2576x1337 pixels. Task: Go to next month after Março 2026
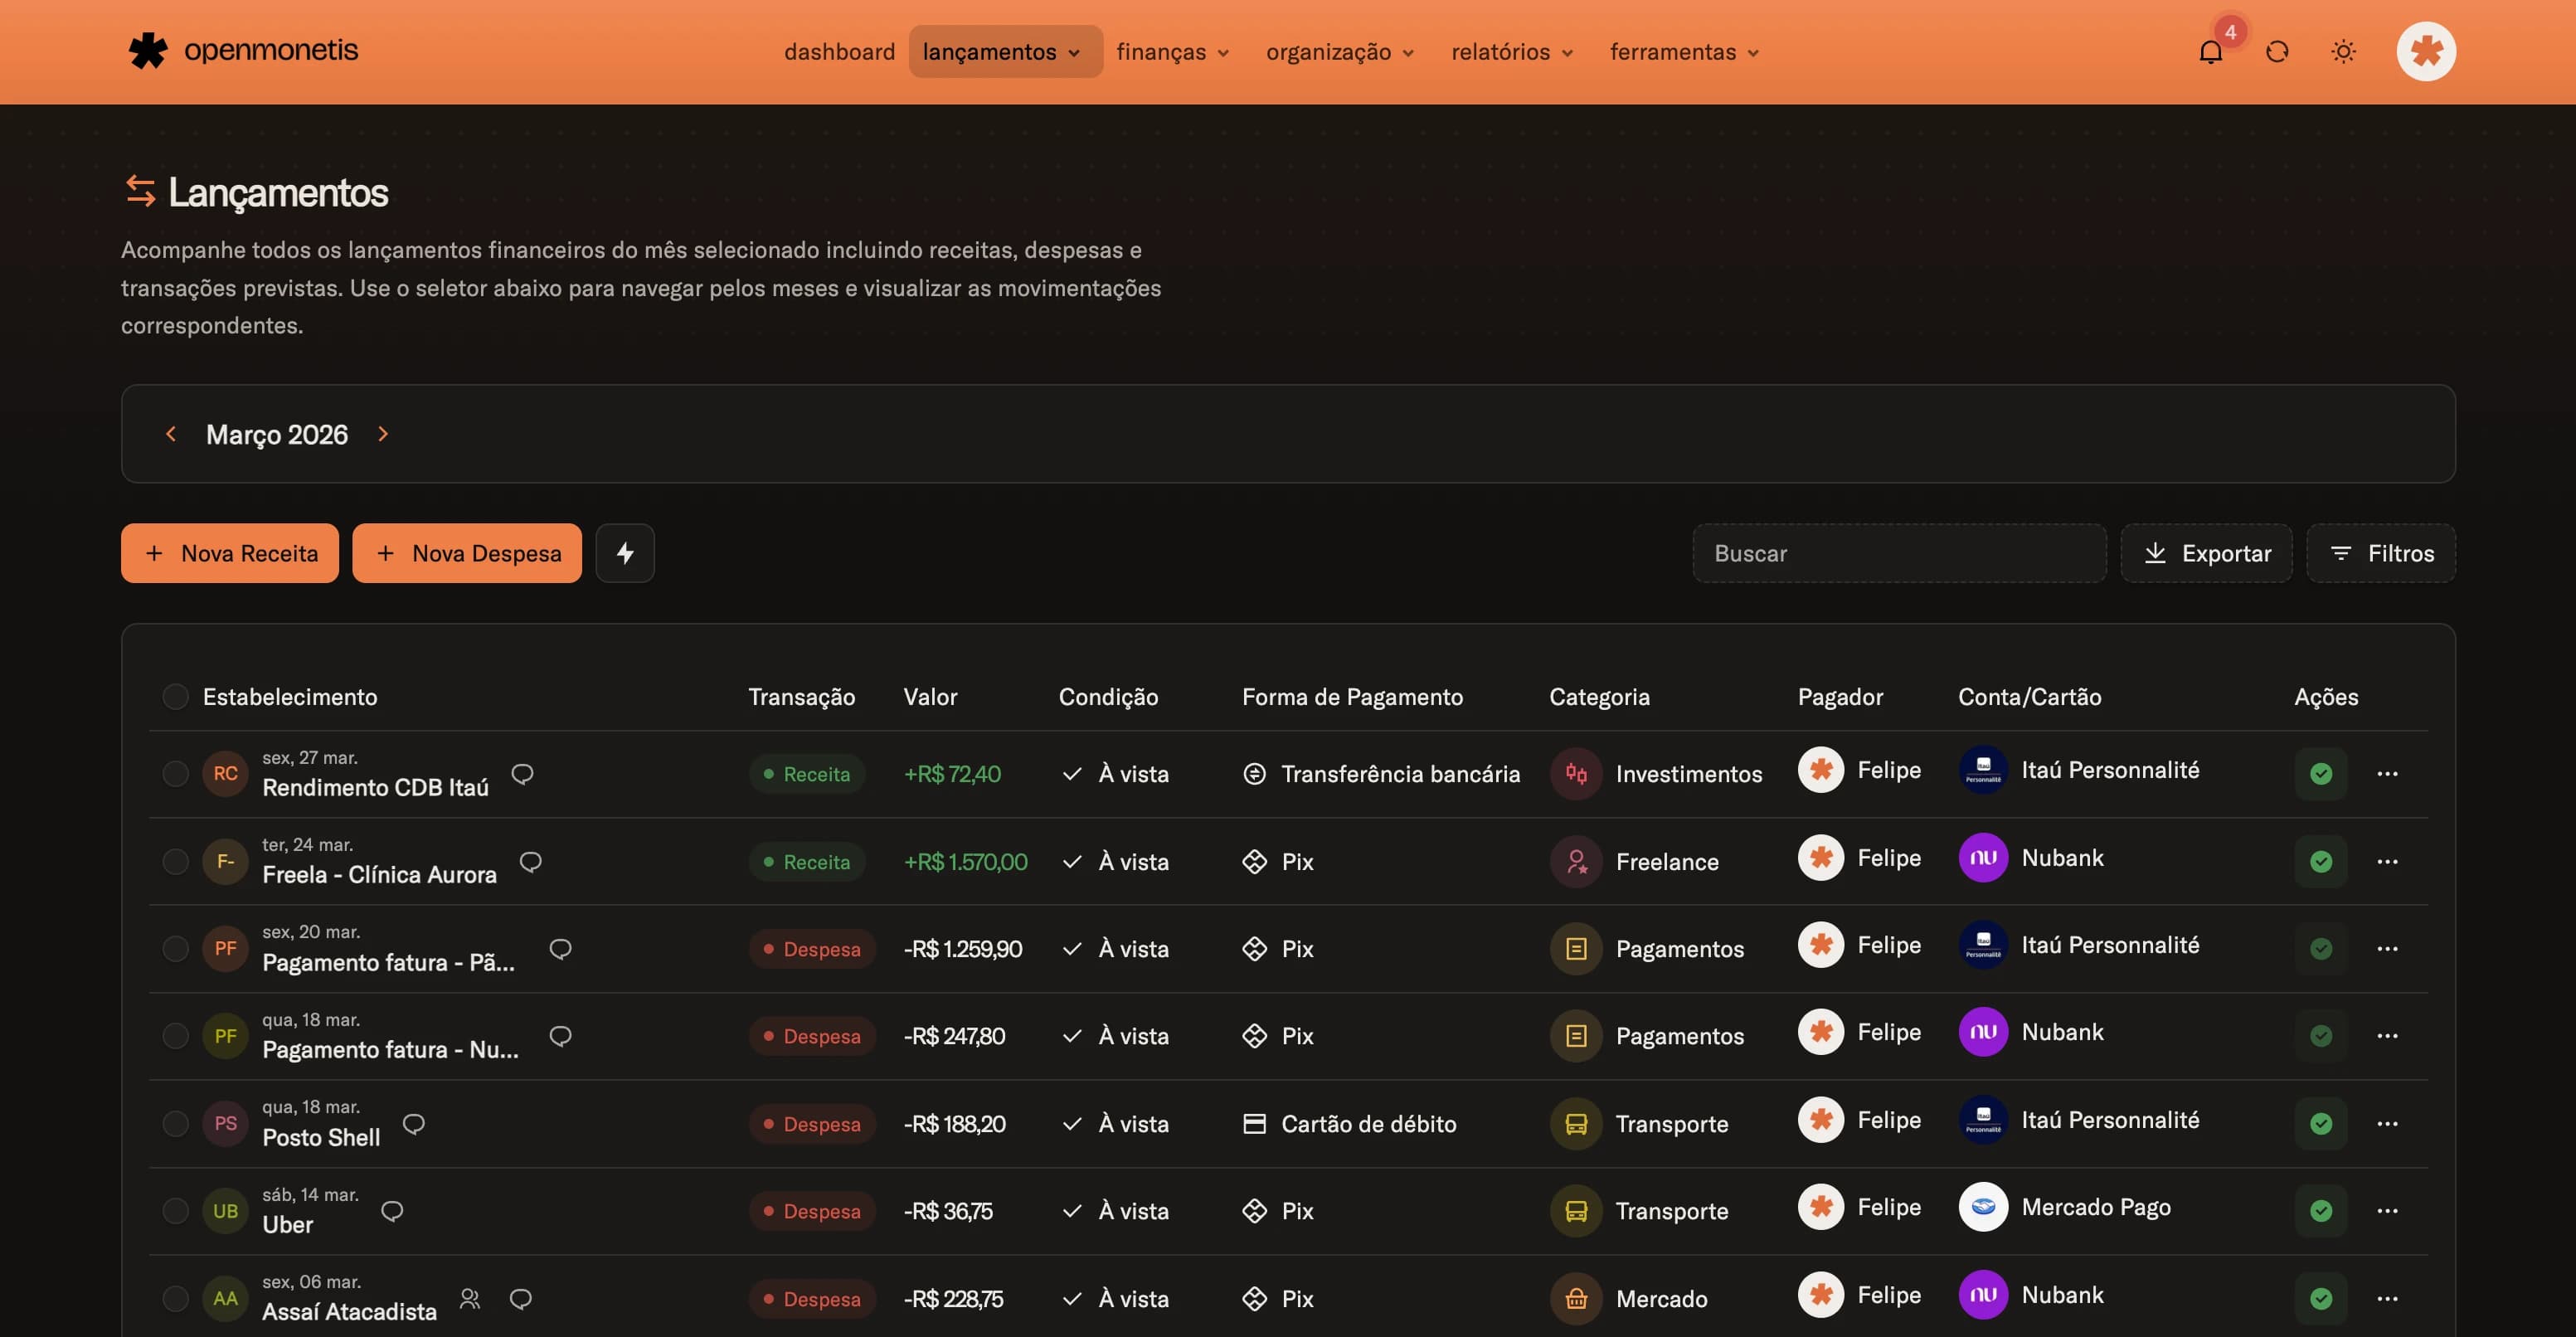tap(383, 434)
